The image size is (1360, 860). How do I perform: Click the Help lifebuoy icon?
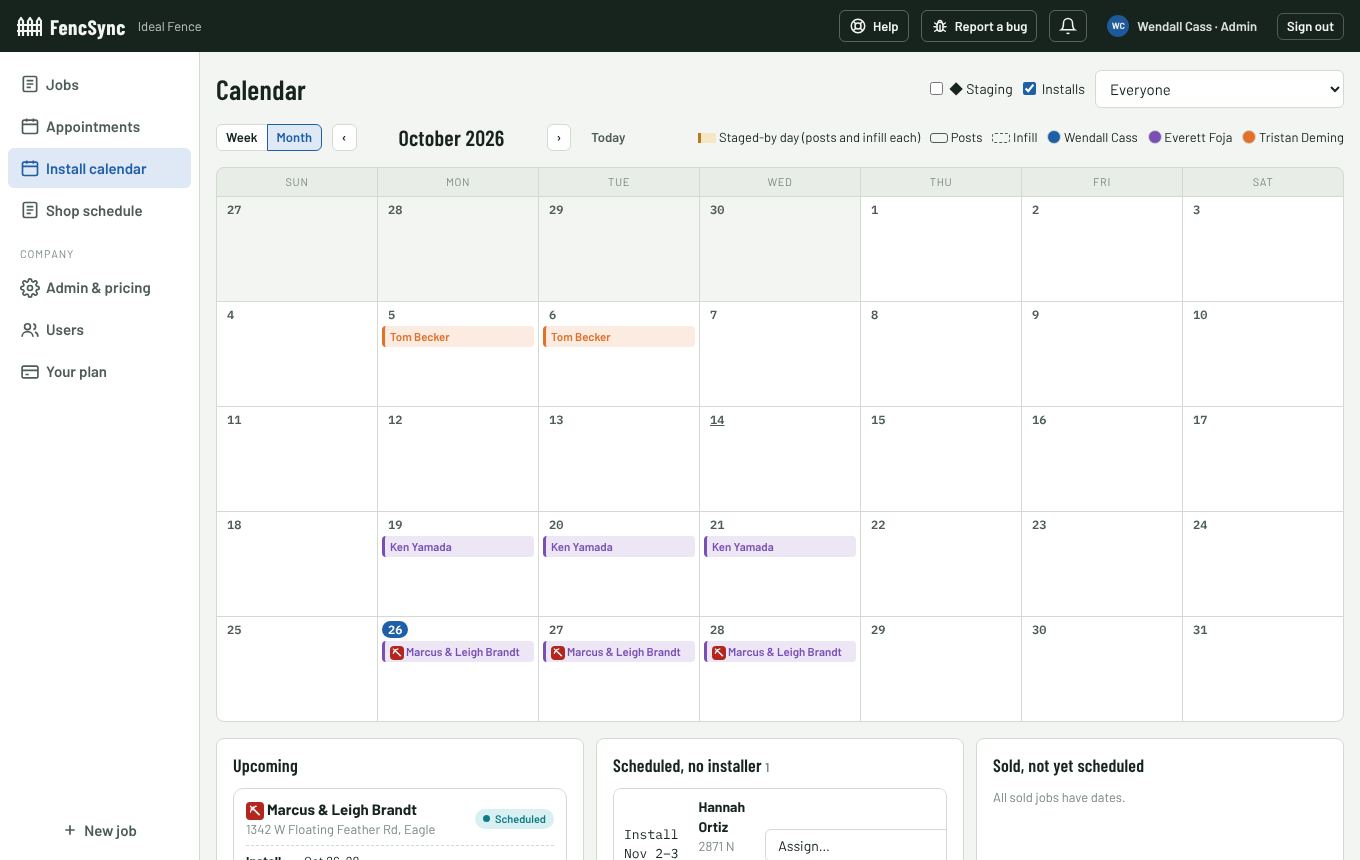tap(858, 26)
